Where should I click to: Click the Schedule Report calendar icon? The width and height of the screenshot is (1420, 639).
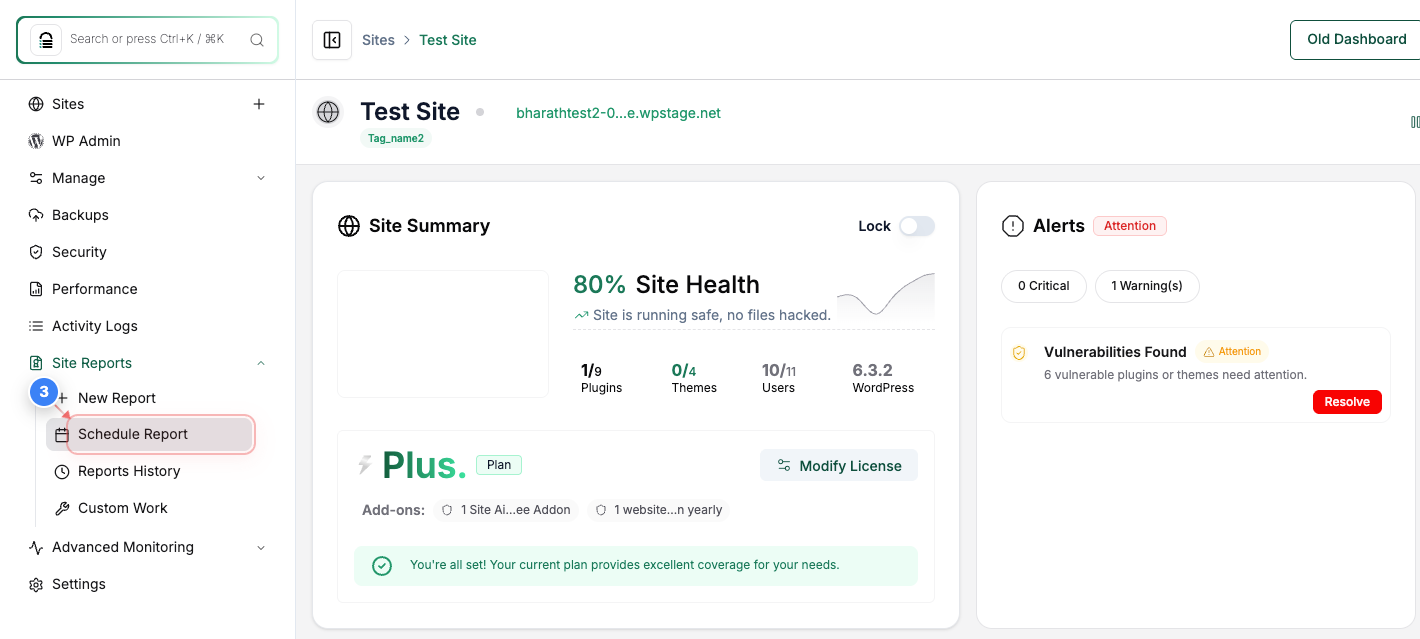[x=62, y=435]
